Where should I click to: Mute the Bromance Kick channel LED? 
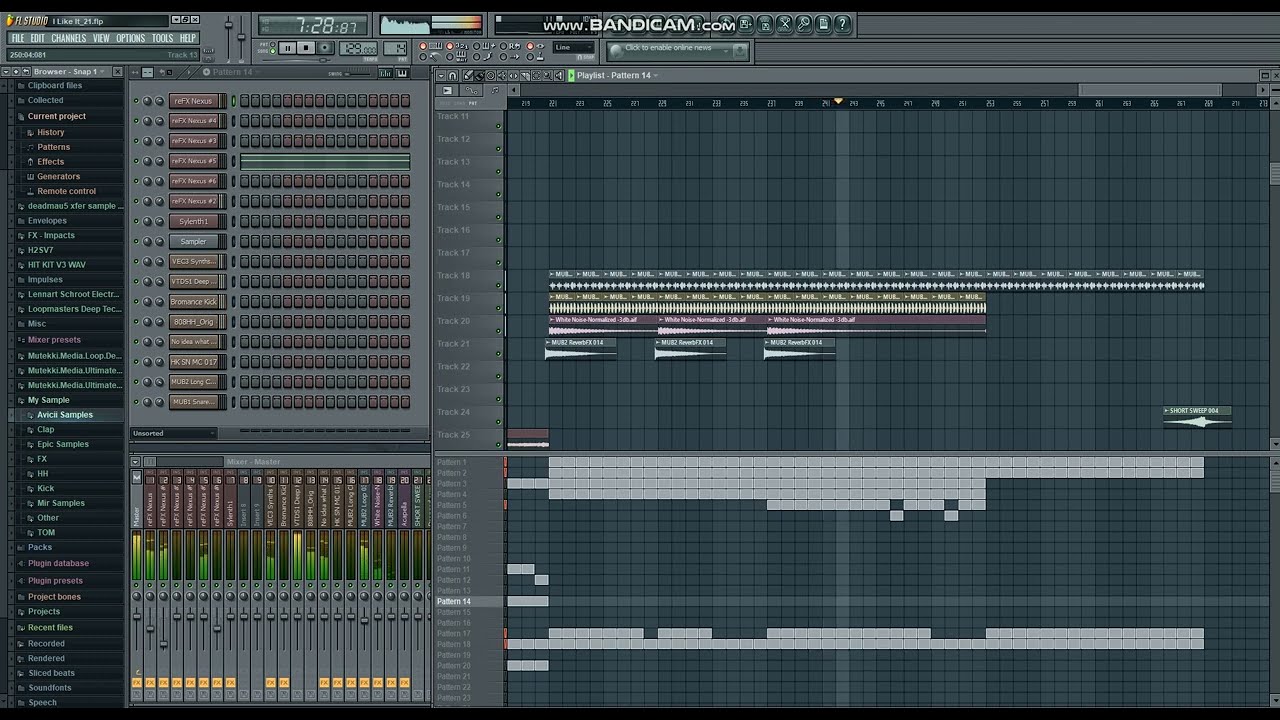137,302
